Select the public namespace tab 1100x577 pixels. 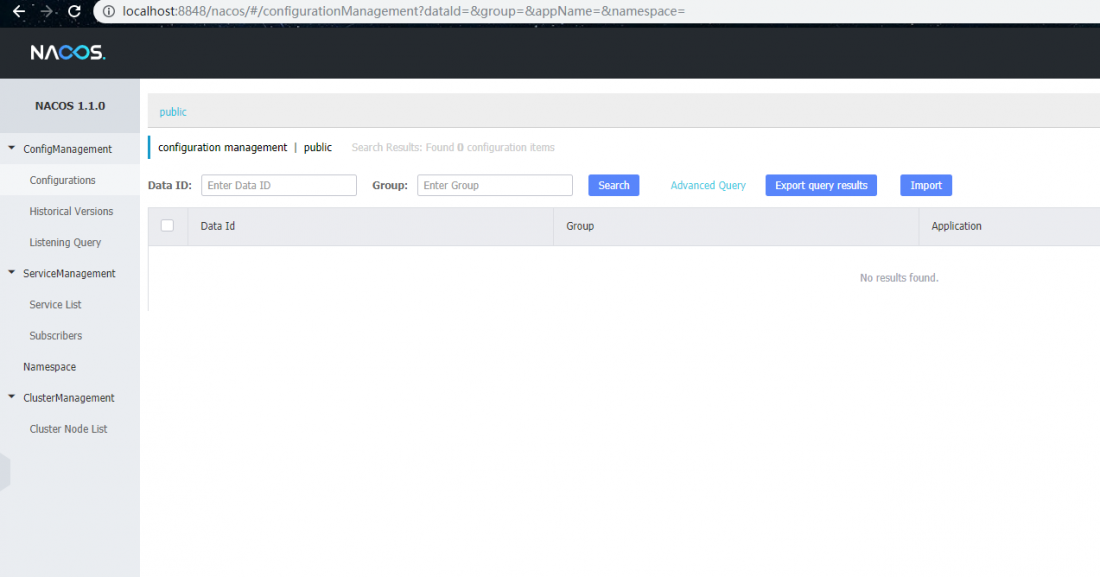(173, 112)
